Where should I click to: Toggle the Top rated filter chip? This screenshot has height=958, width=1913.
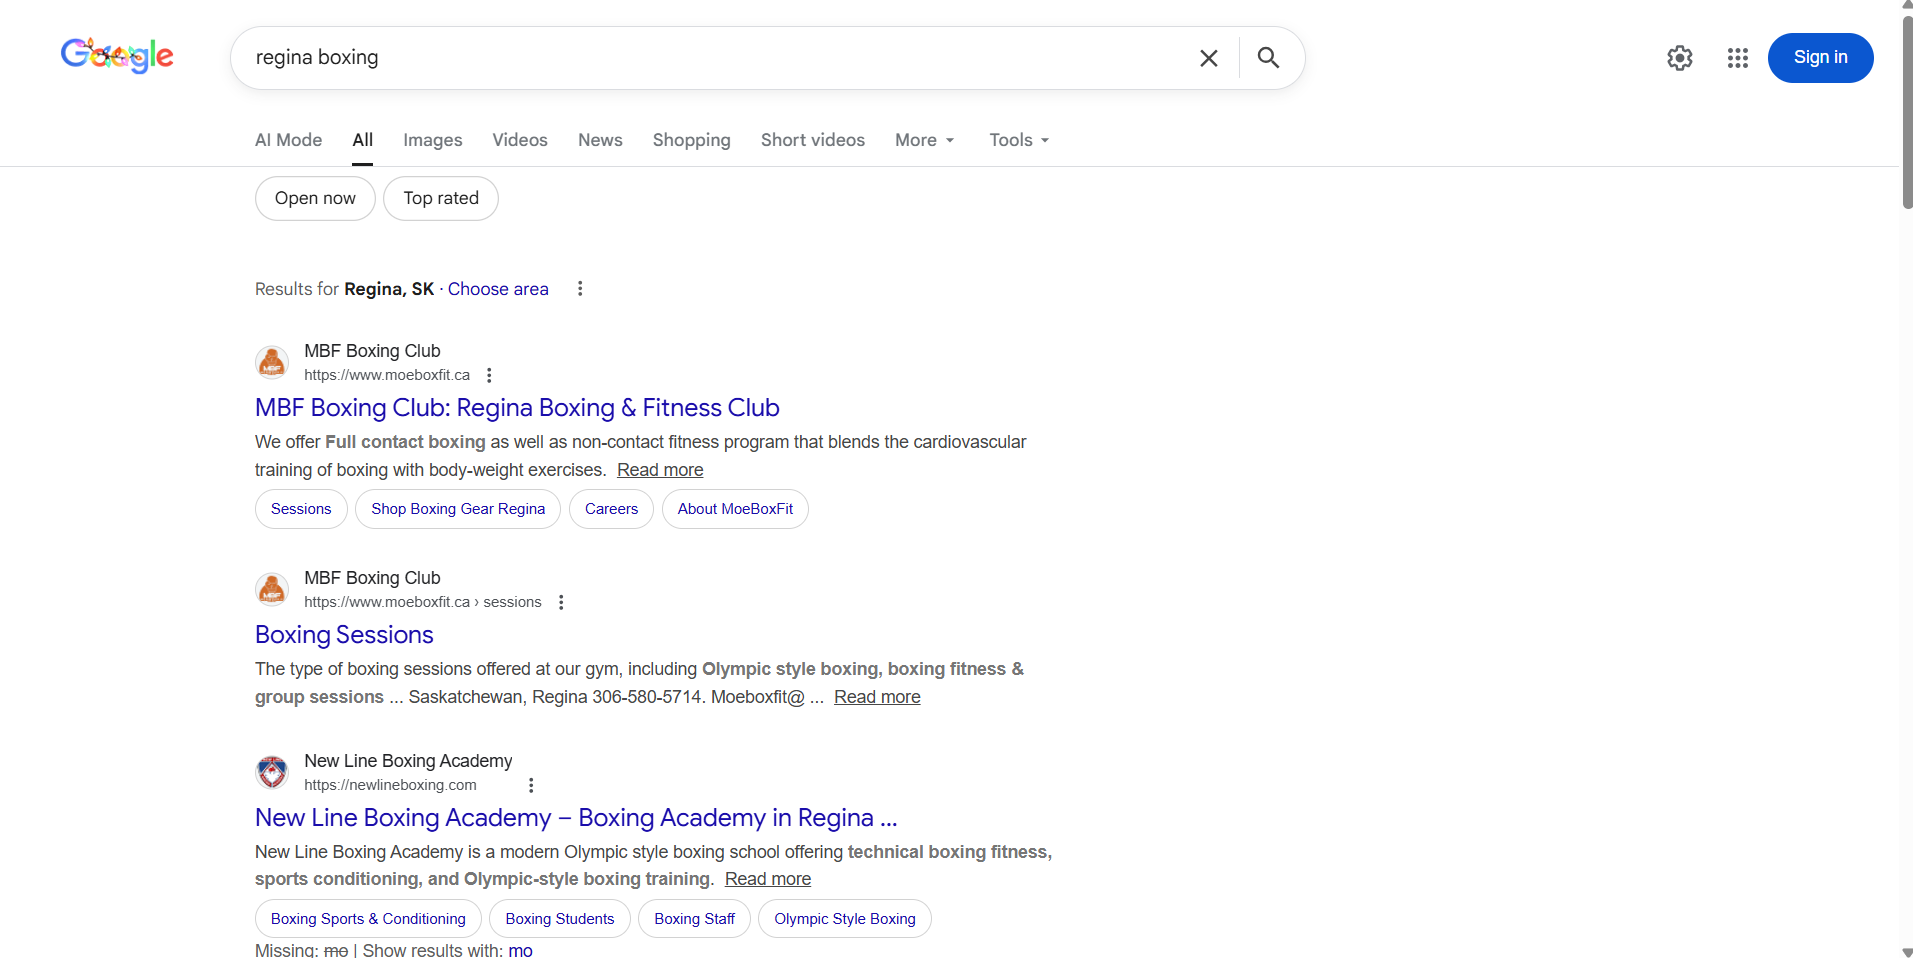[x=441, y=198]
